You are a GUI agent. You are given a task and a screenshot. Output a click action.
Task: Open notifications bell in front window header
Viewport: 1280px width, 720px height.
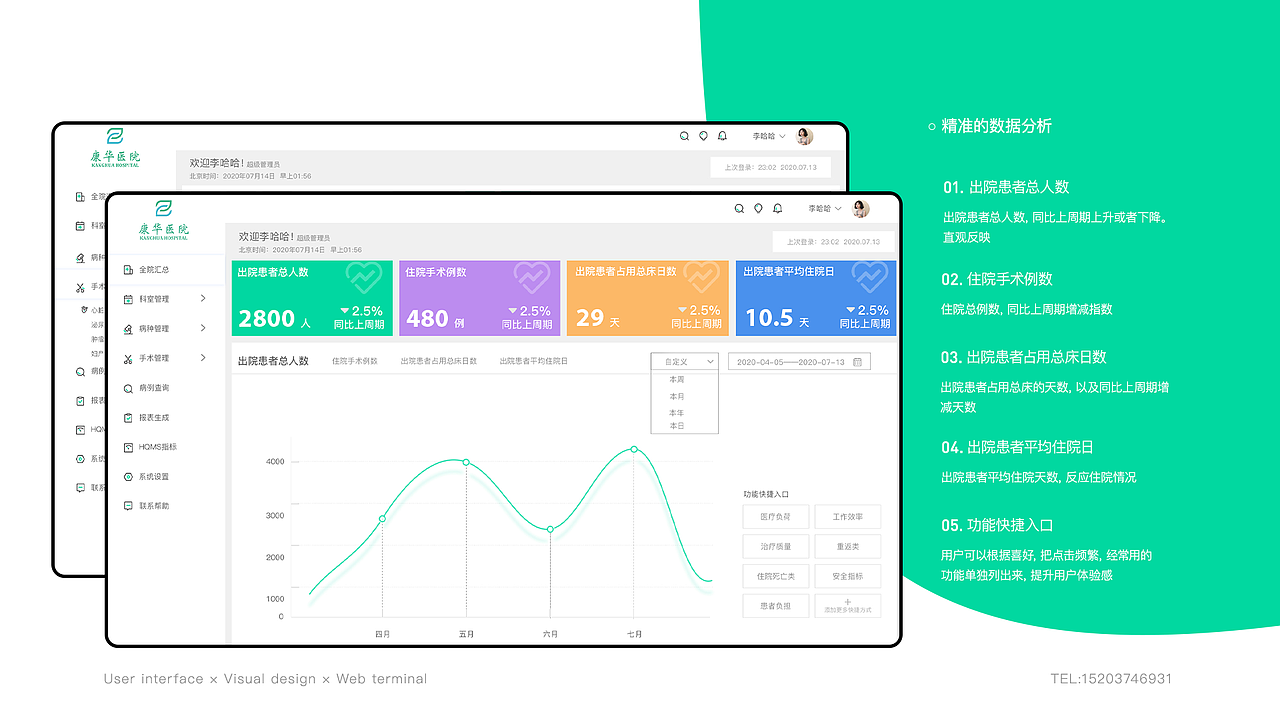point(777,208)
